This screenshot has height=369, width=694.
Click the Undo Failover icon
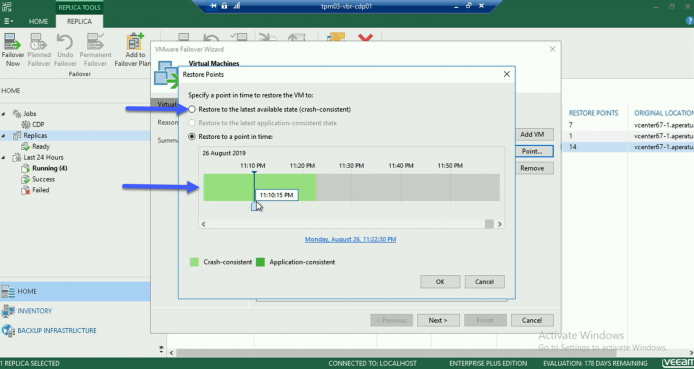tap(65, 42)
